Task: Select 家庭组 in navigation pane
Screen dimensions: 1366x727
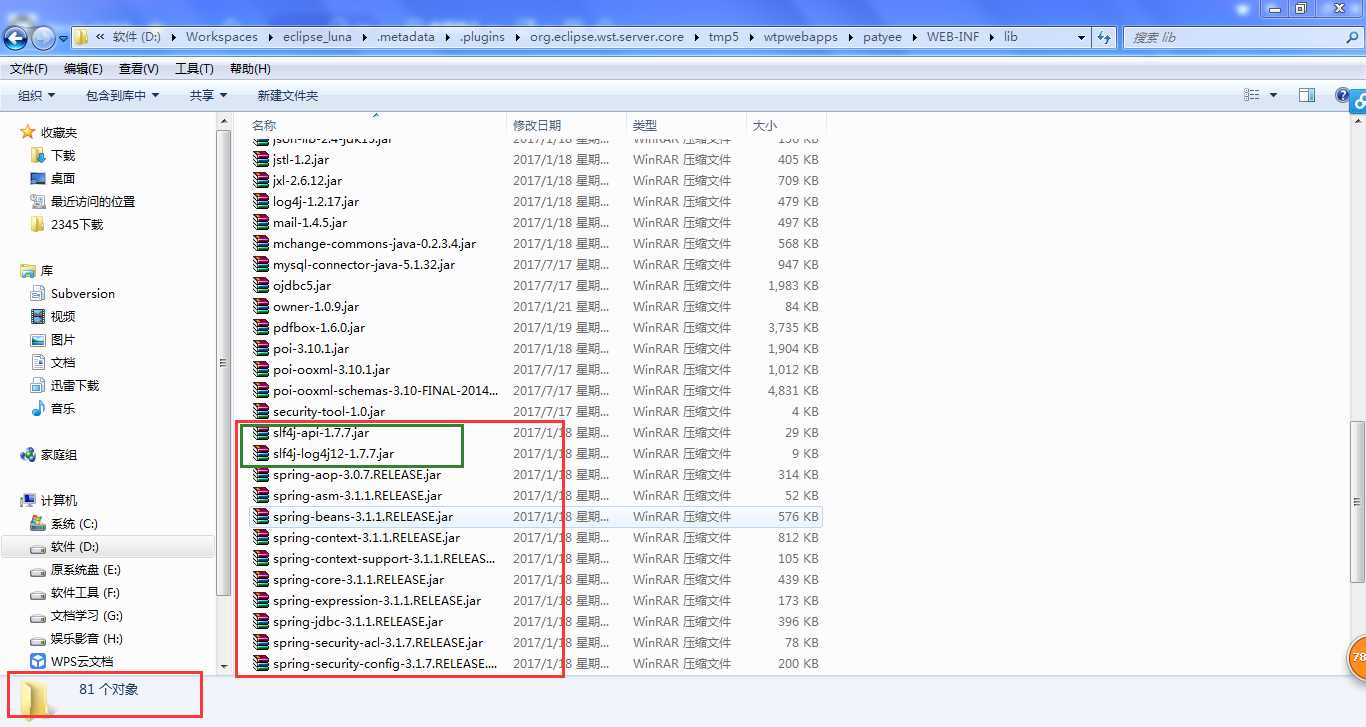Action: 59,454
